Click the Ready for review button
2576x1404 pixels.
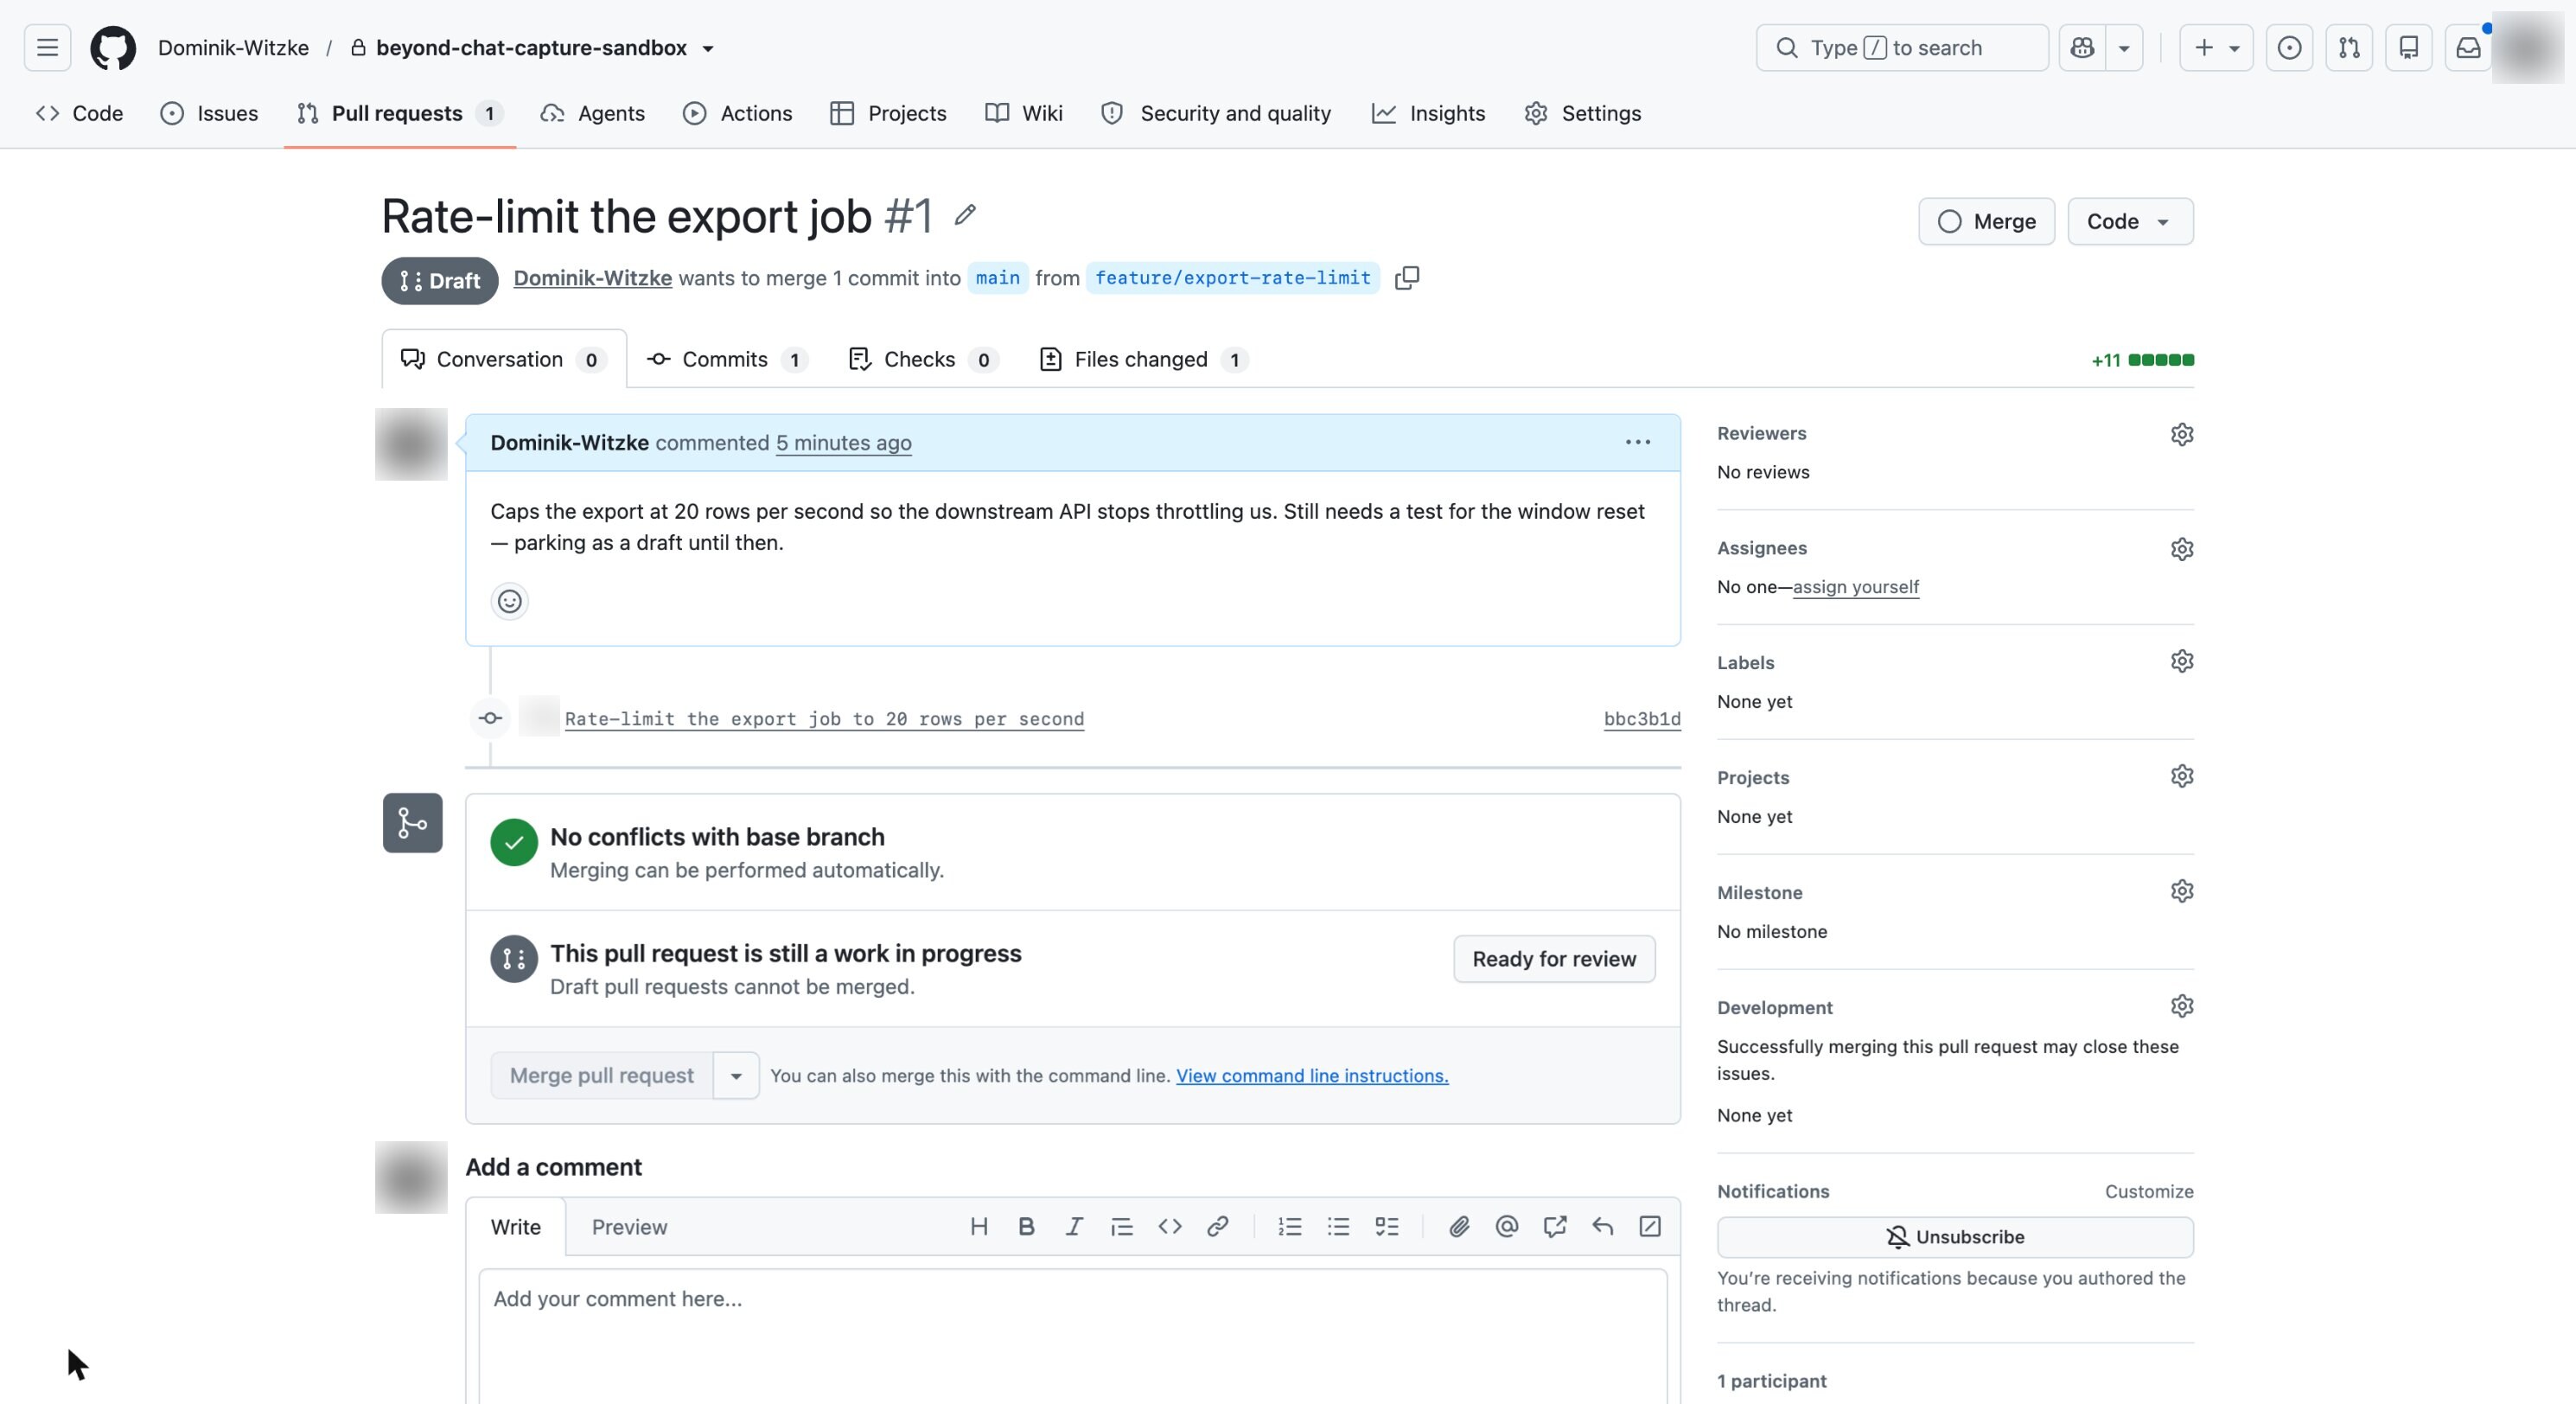coord(1554,959)
